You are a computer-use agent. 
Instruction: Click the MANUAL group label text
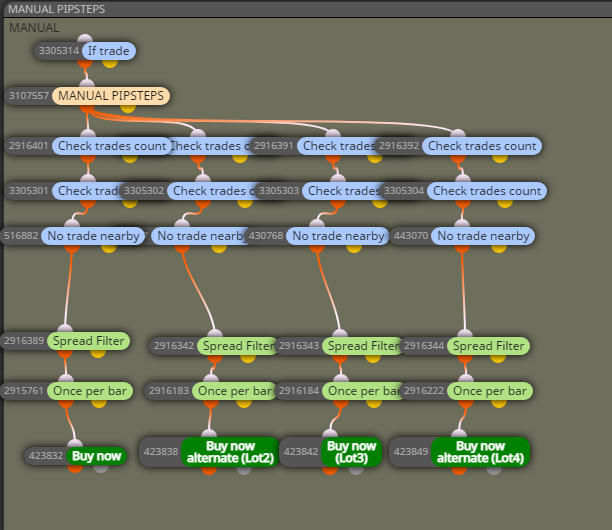[x=34, y=28]
